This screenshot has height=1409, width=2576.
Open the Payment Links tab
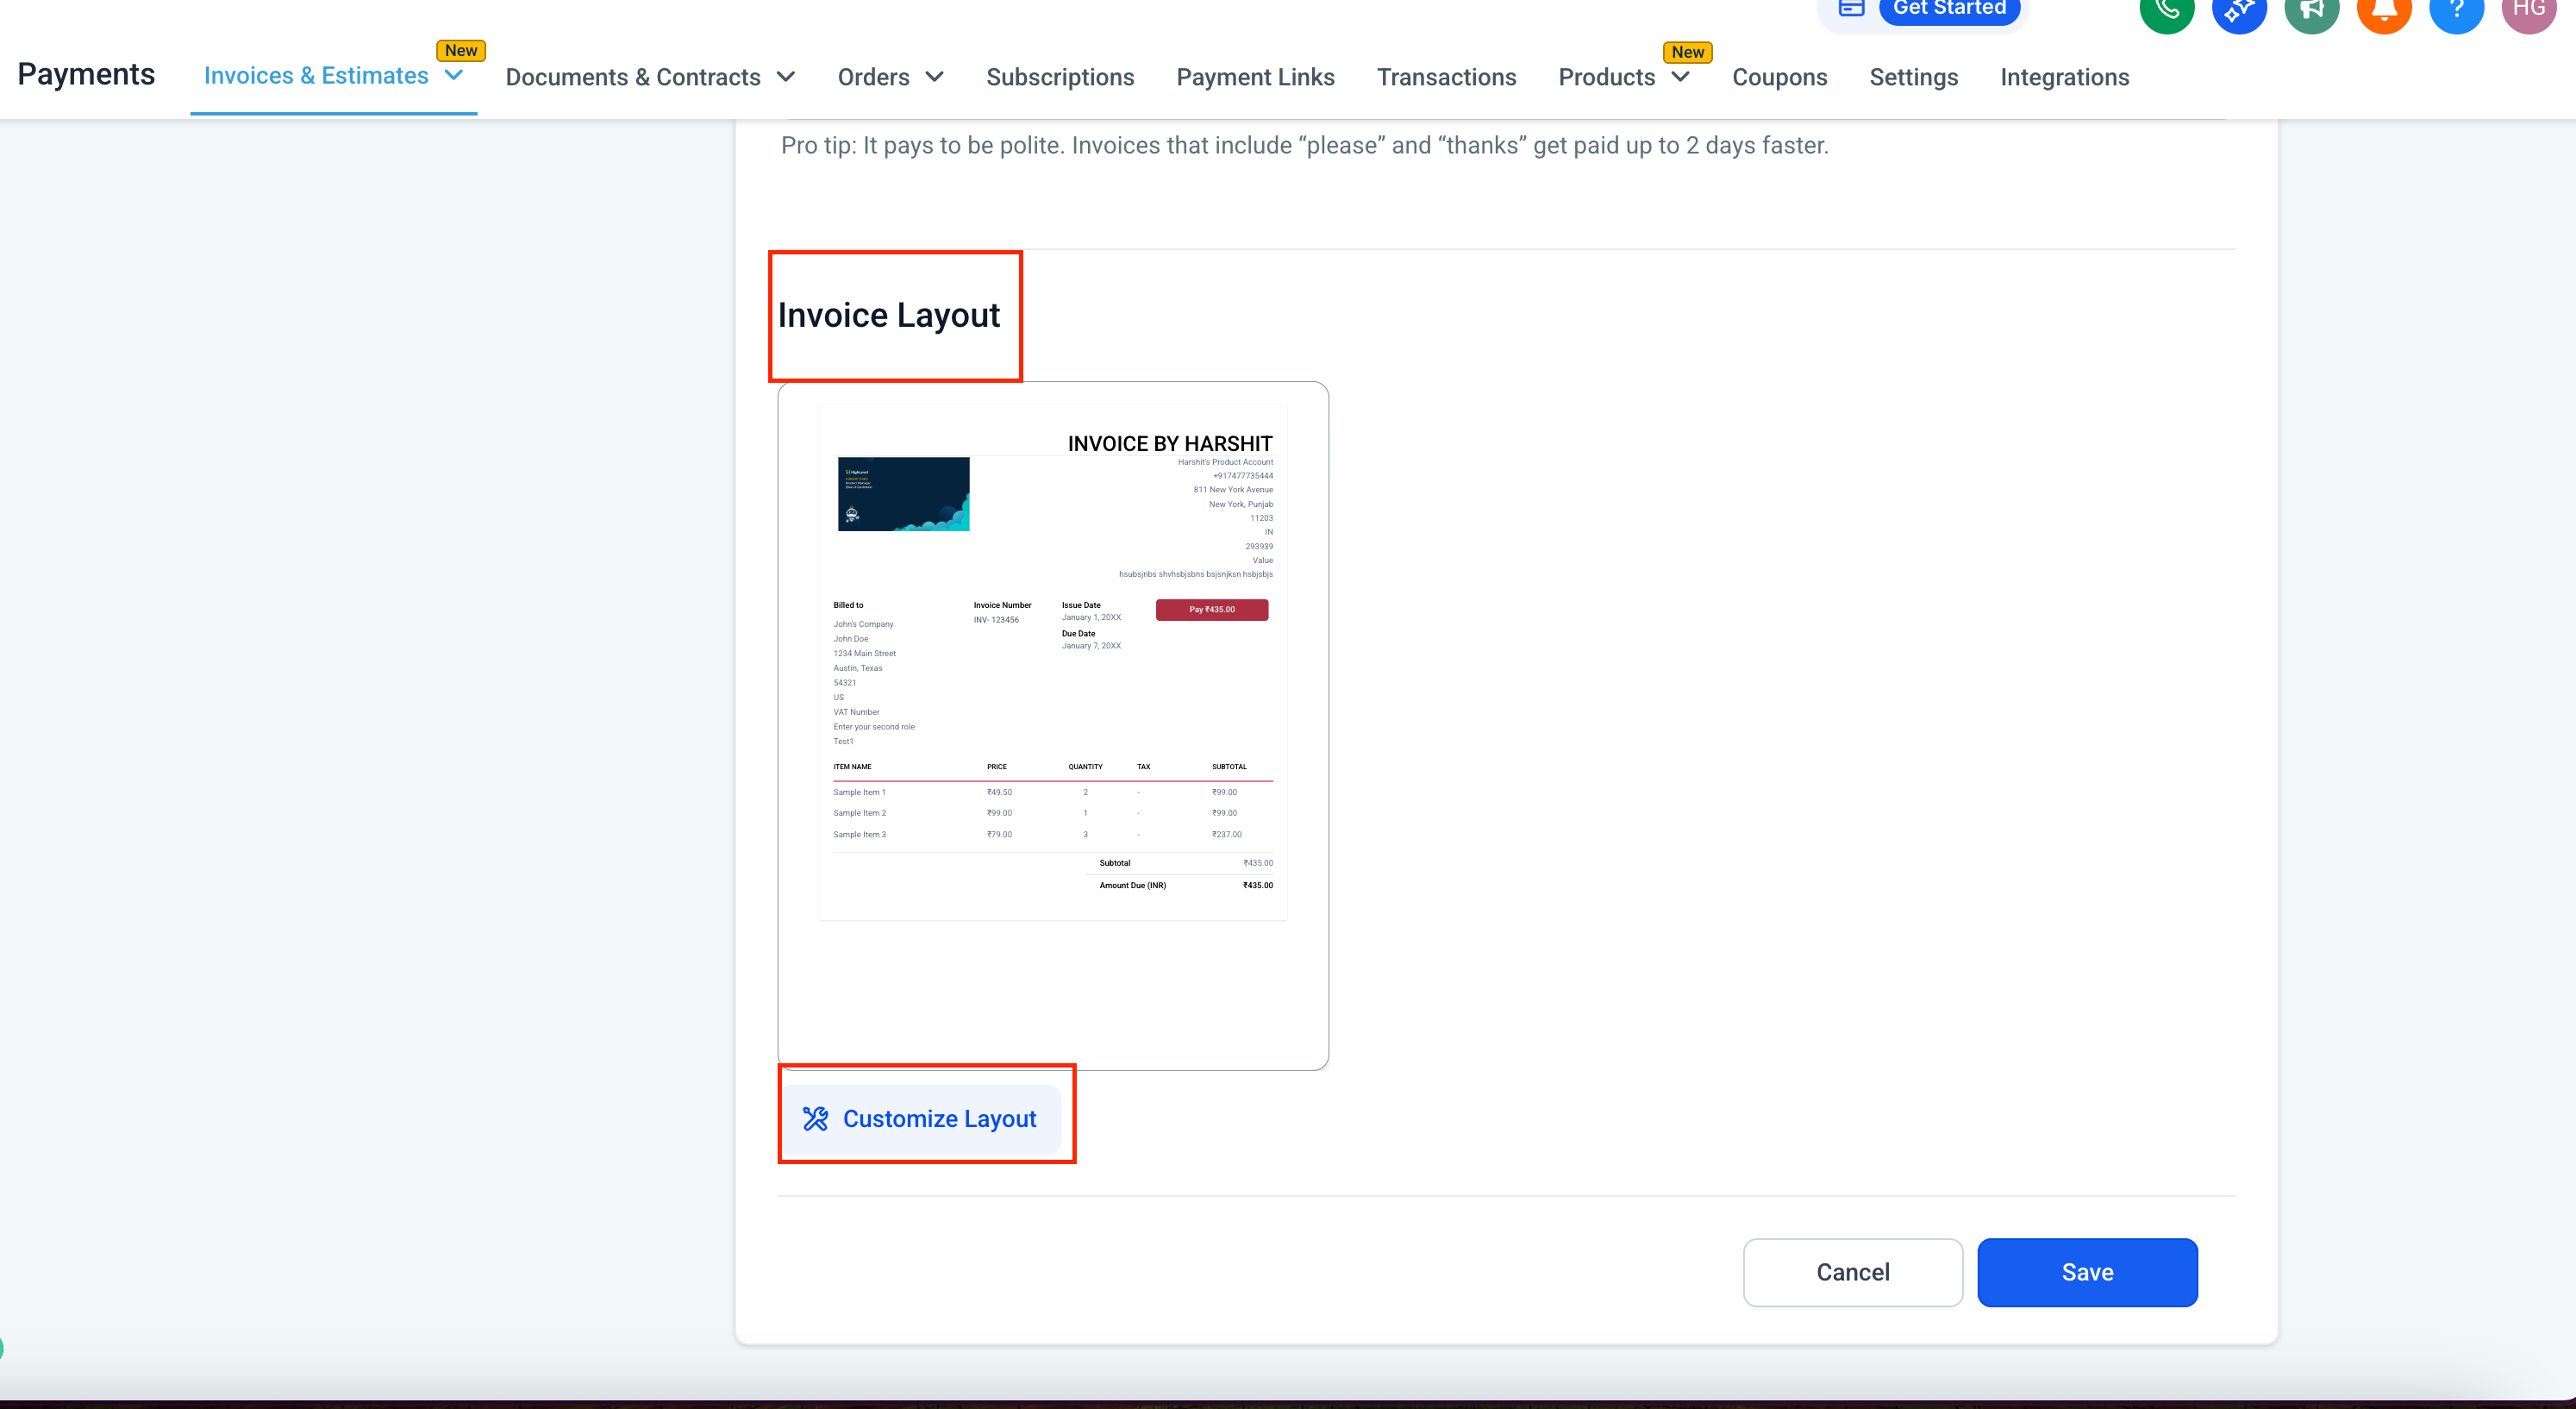tap(1254, 77)
